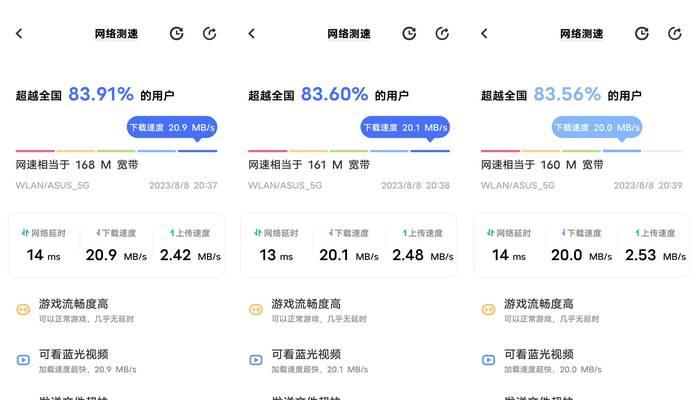Click the latency icon next to 14 ms at 20:37
The image size is (698, 400).
pos(25,233)
